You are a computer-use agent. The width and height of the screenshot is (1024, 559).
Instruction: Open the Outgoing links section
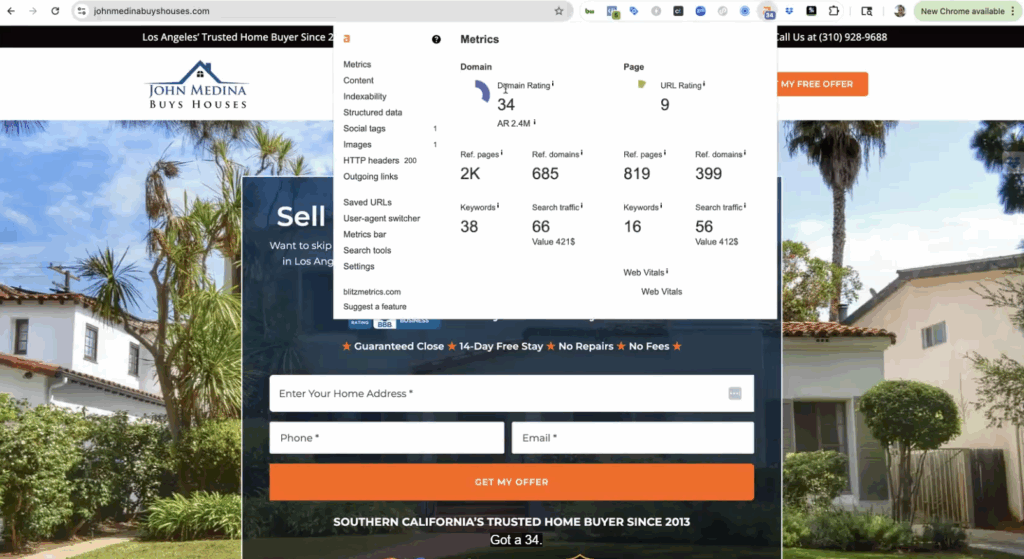(370, 177)
